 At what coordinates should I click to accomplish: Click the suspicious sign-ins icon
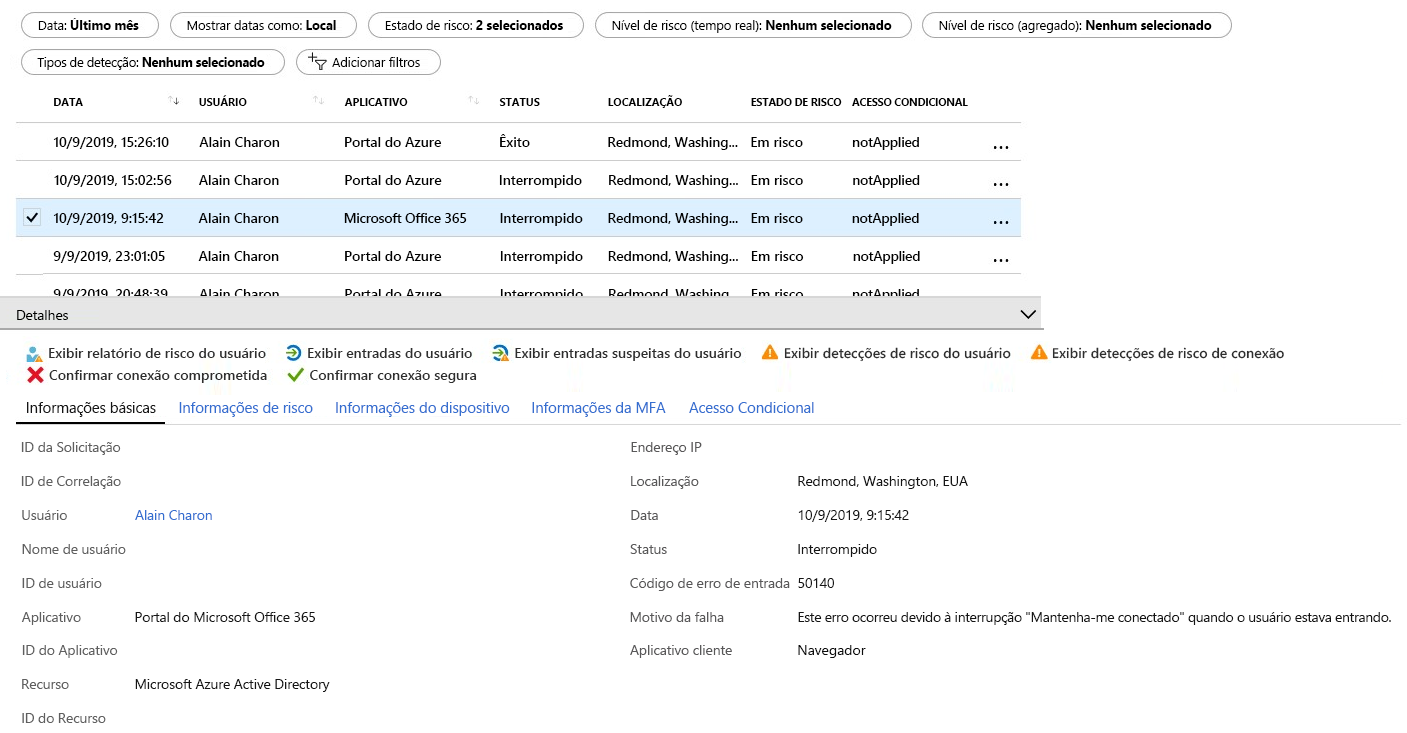pyautogui.click(x=501, y=353)
